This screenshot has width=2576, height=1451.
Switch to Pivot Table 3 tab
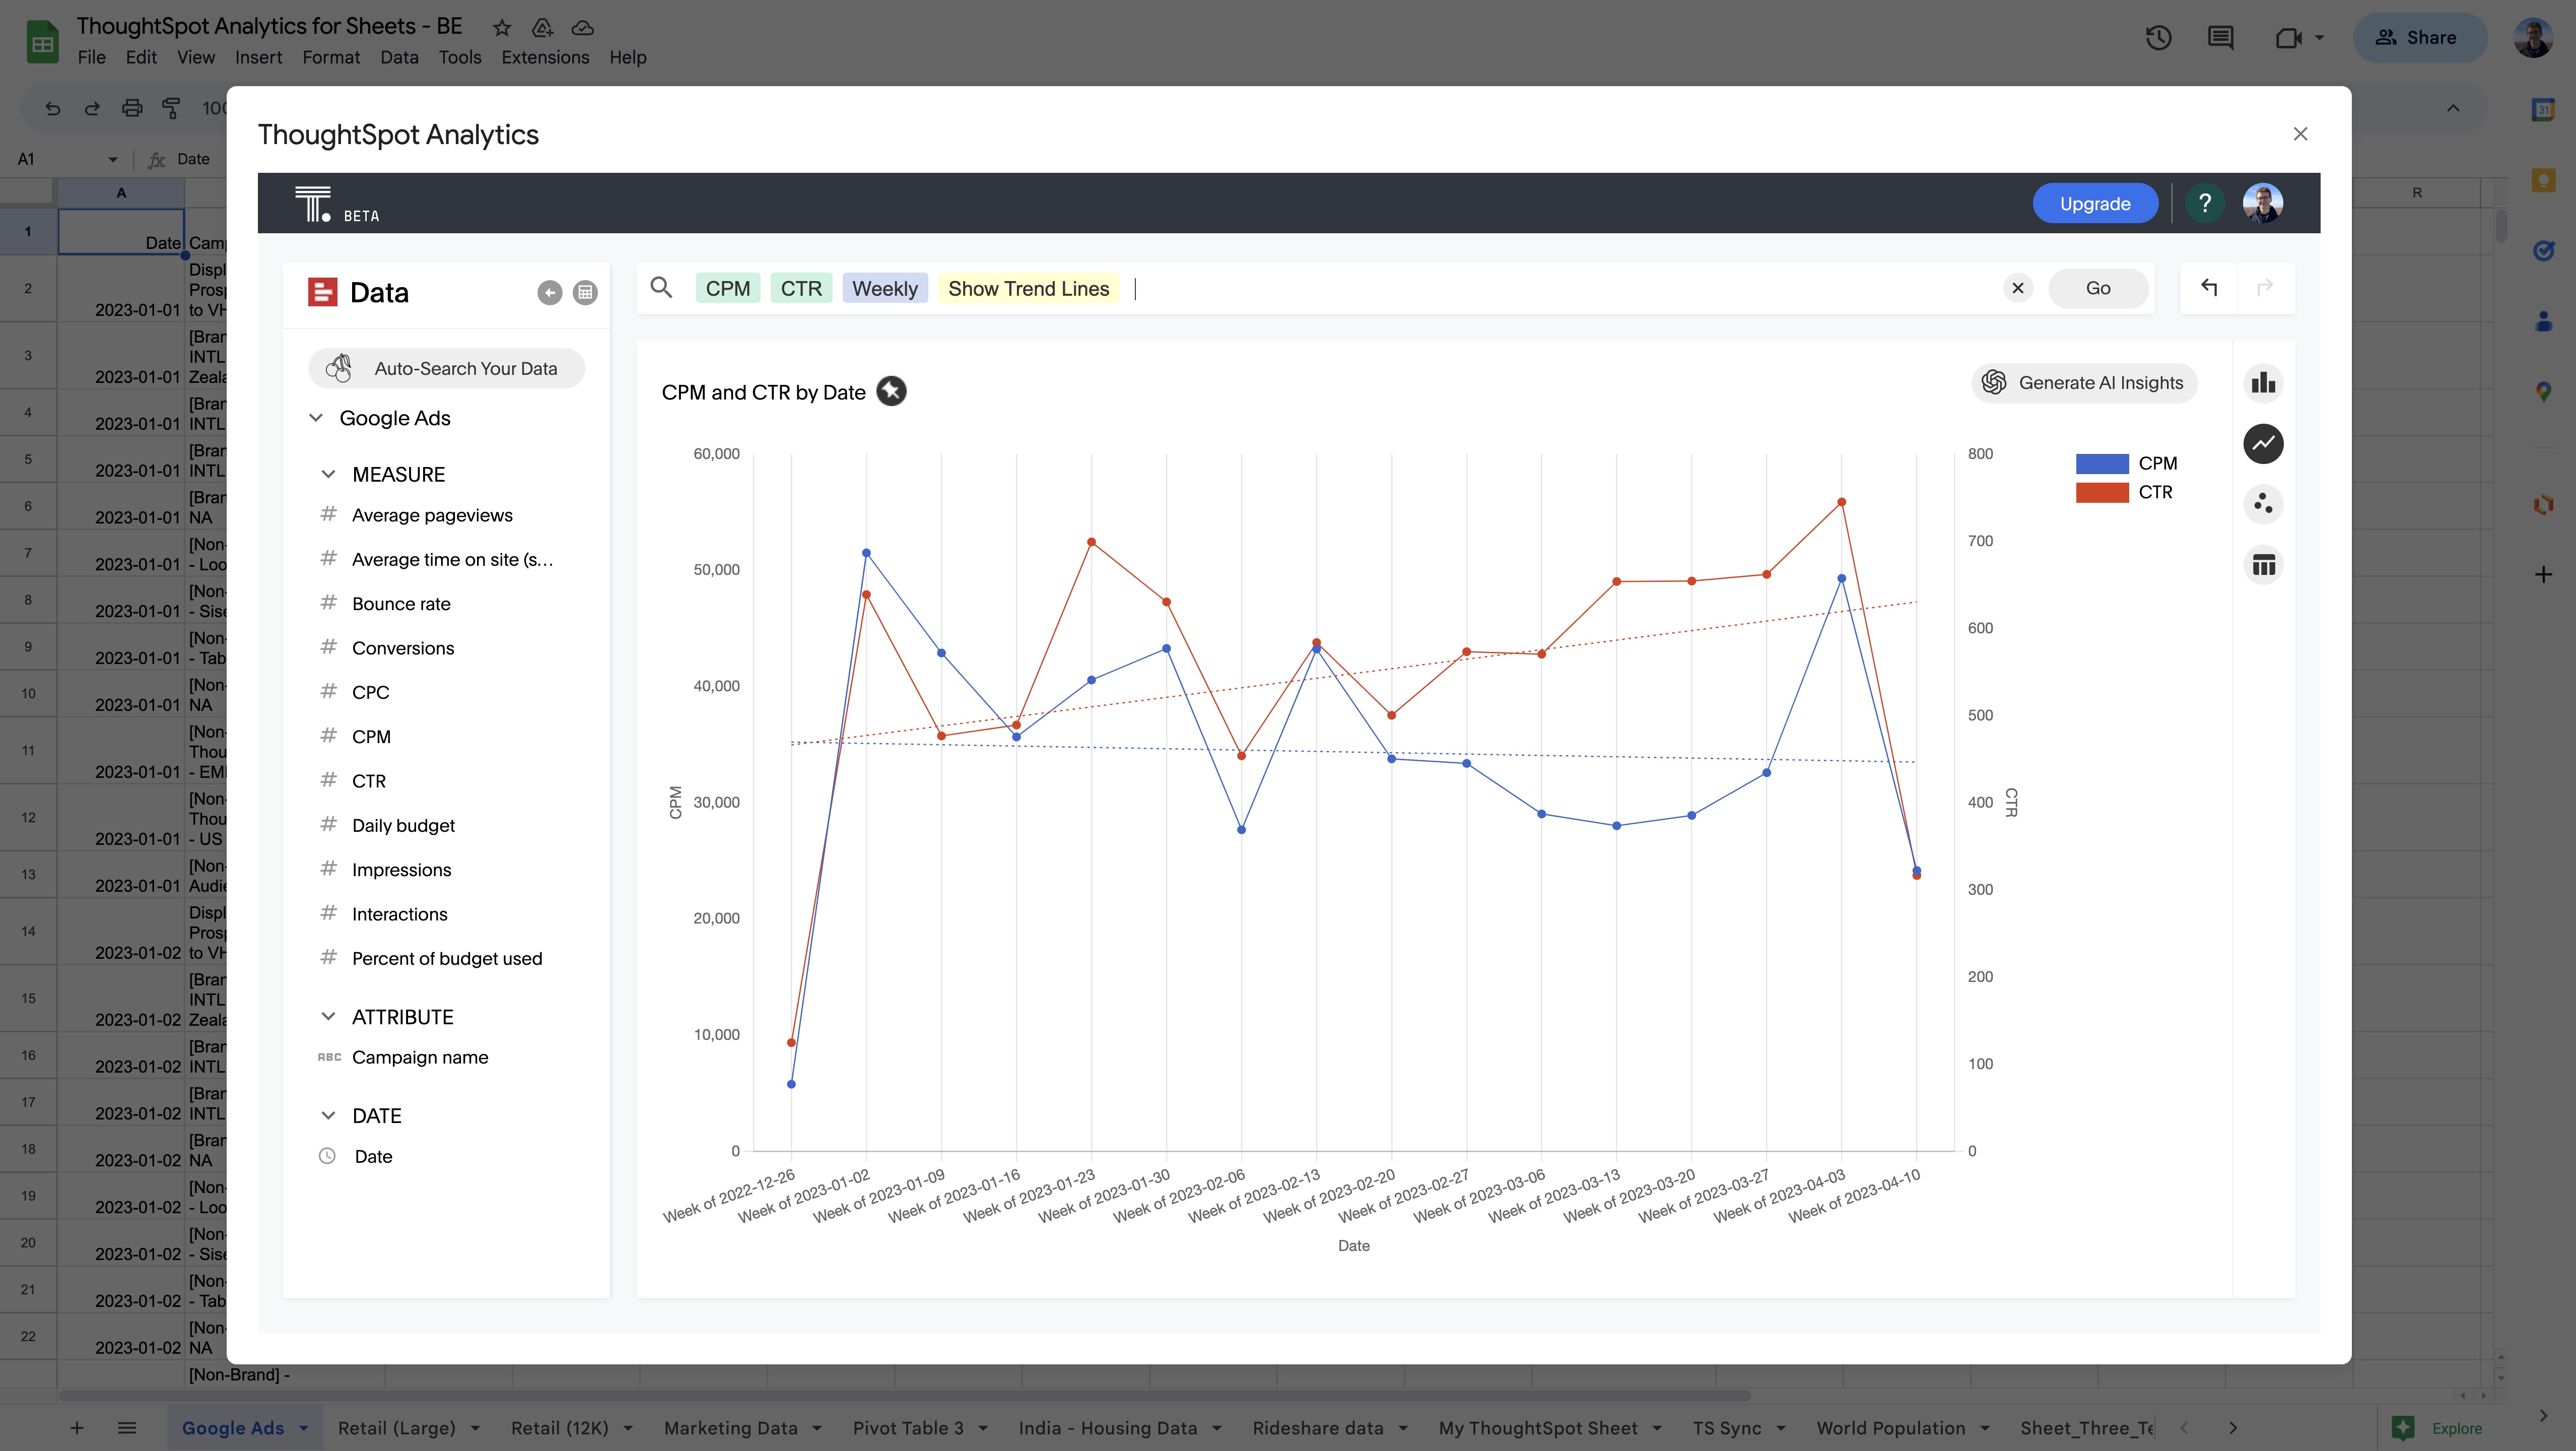click(908, 1428)
